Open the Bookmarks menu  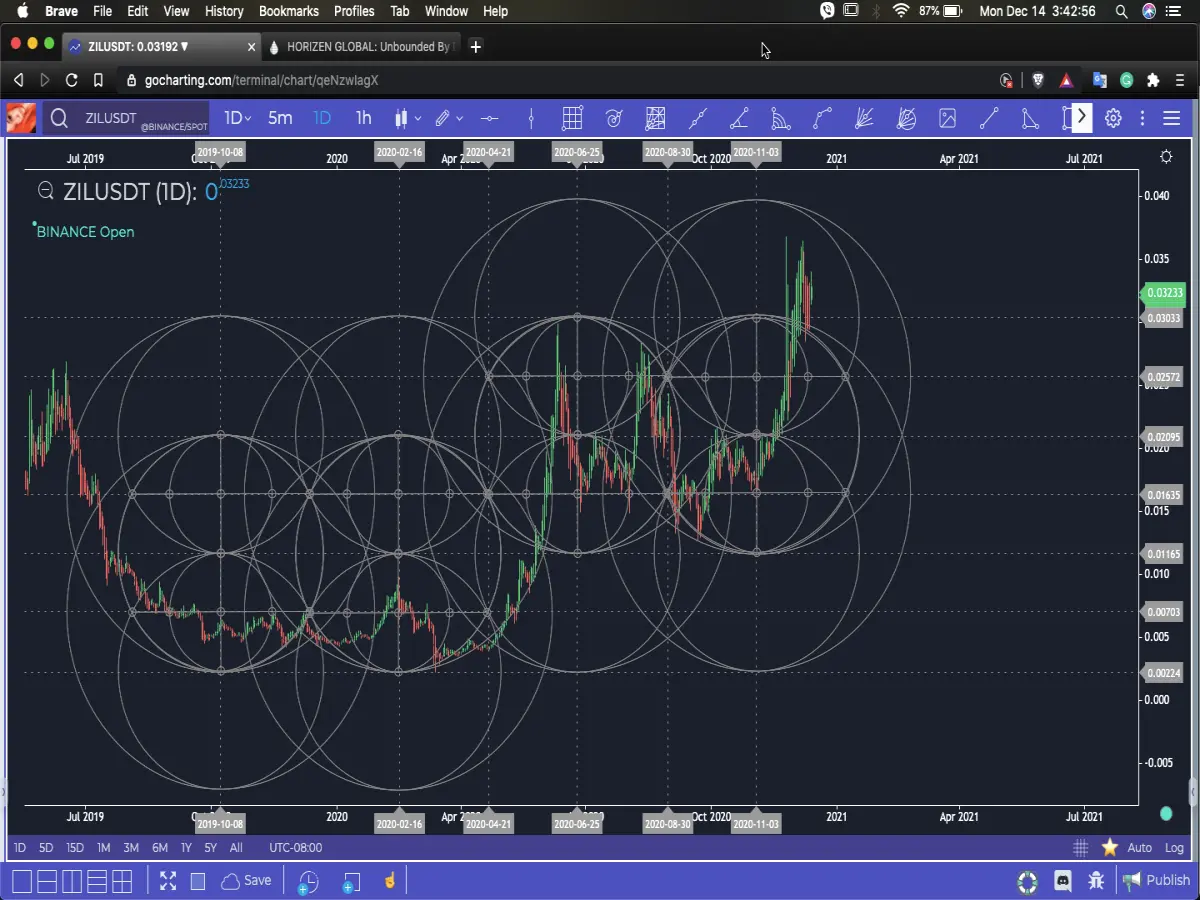289,11
